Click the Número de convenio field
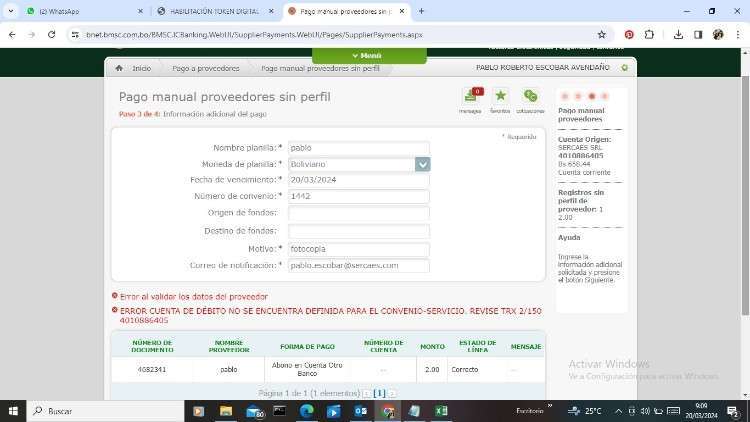This screenshot has height=422, width=750. 358,196
